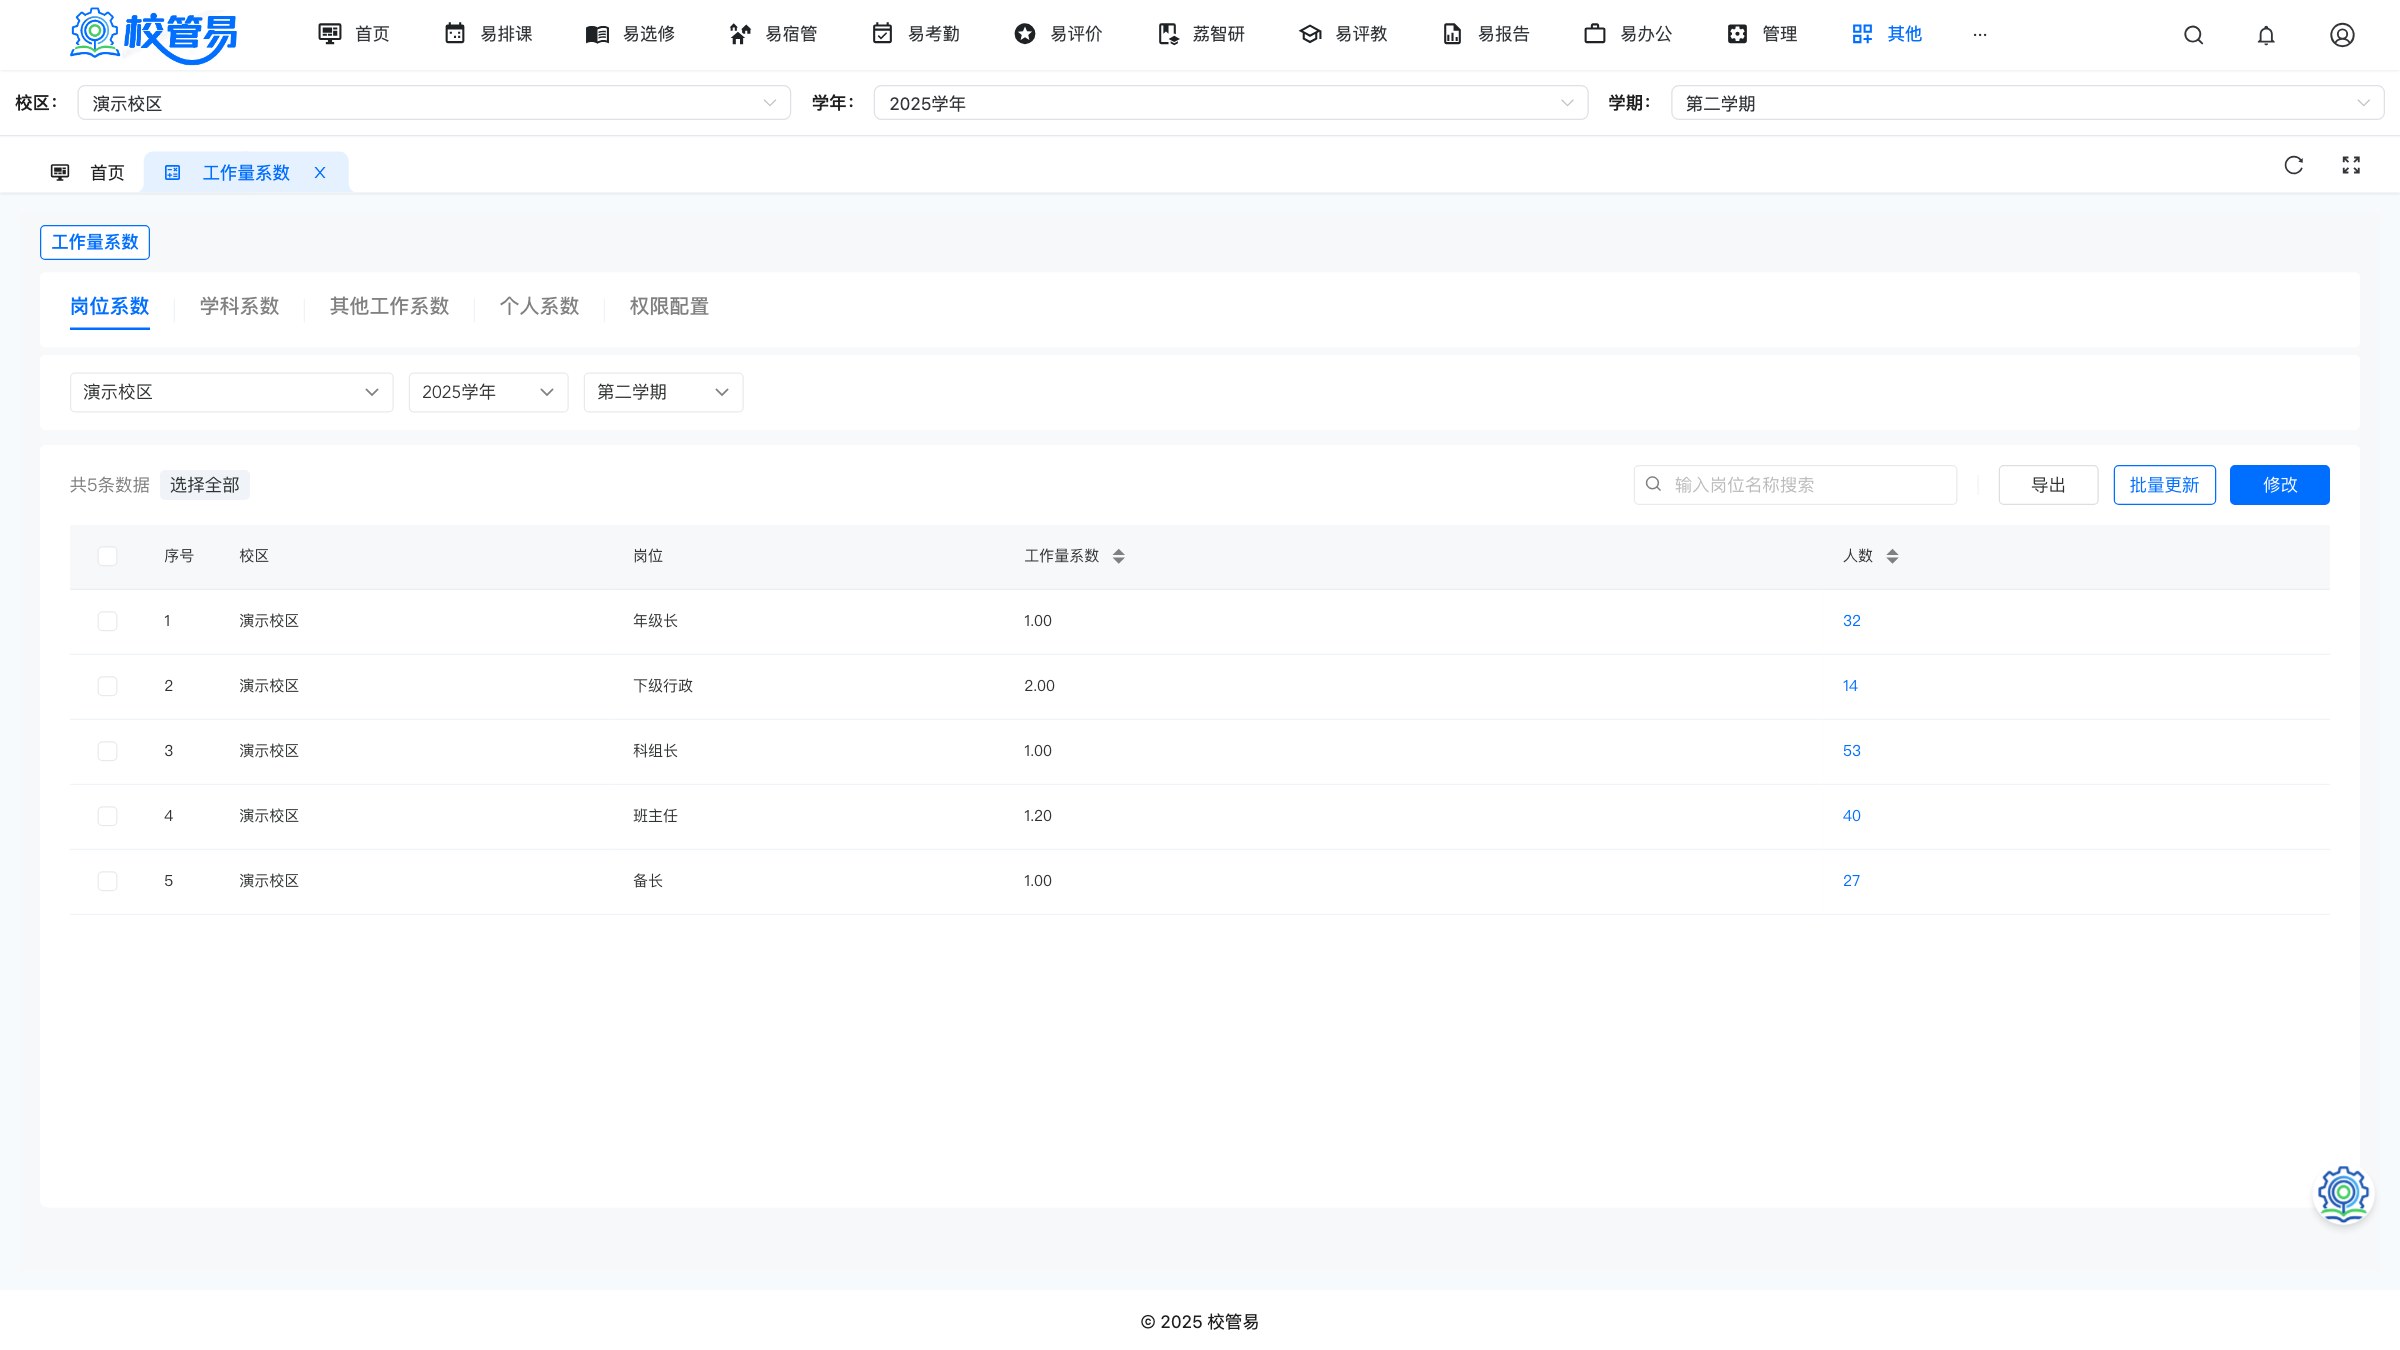The width and height of the screenshot is (2400, 1350).
Task: Refresh the current page tab
Action: point(2294,165)
